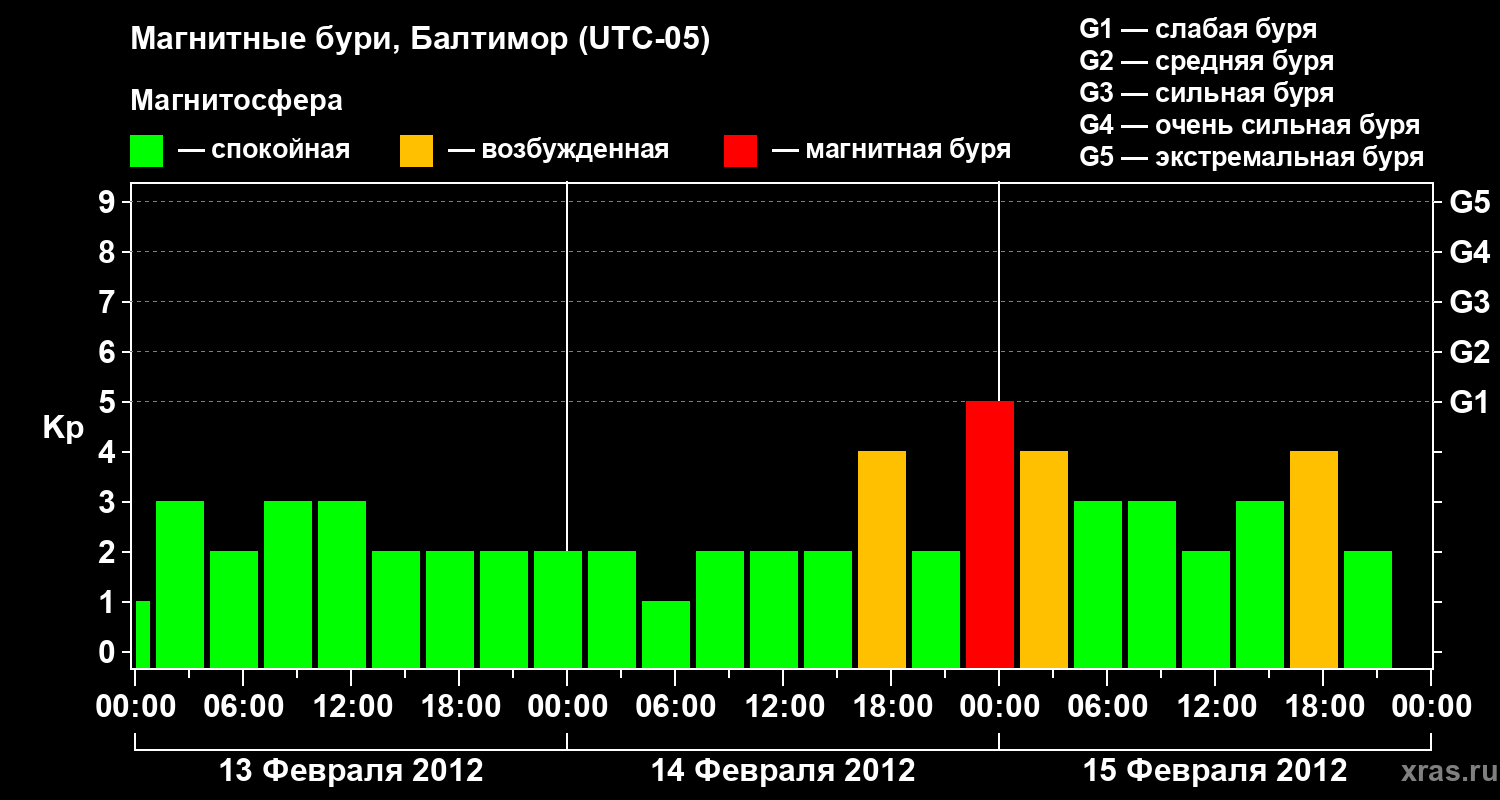1500x800 pixels.
Task: Click the 'G4 — очень сильная буря' legend line
Action: (1249, 125)
